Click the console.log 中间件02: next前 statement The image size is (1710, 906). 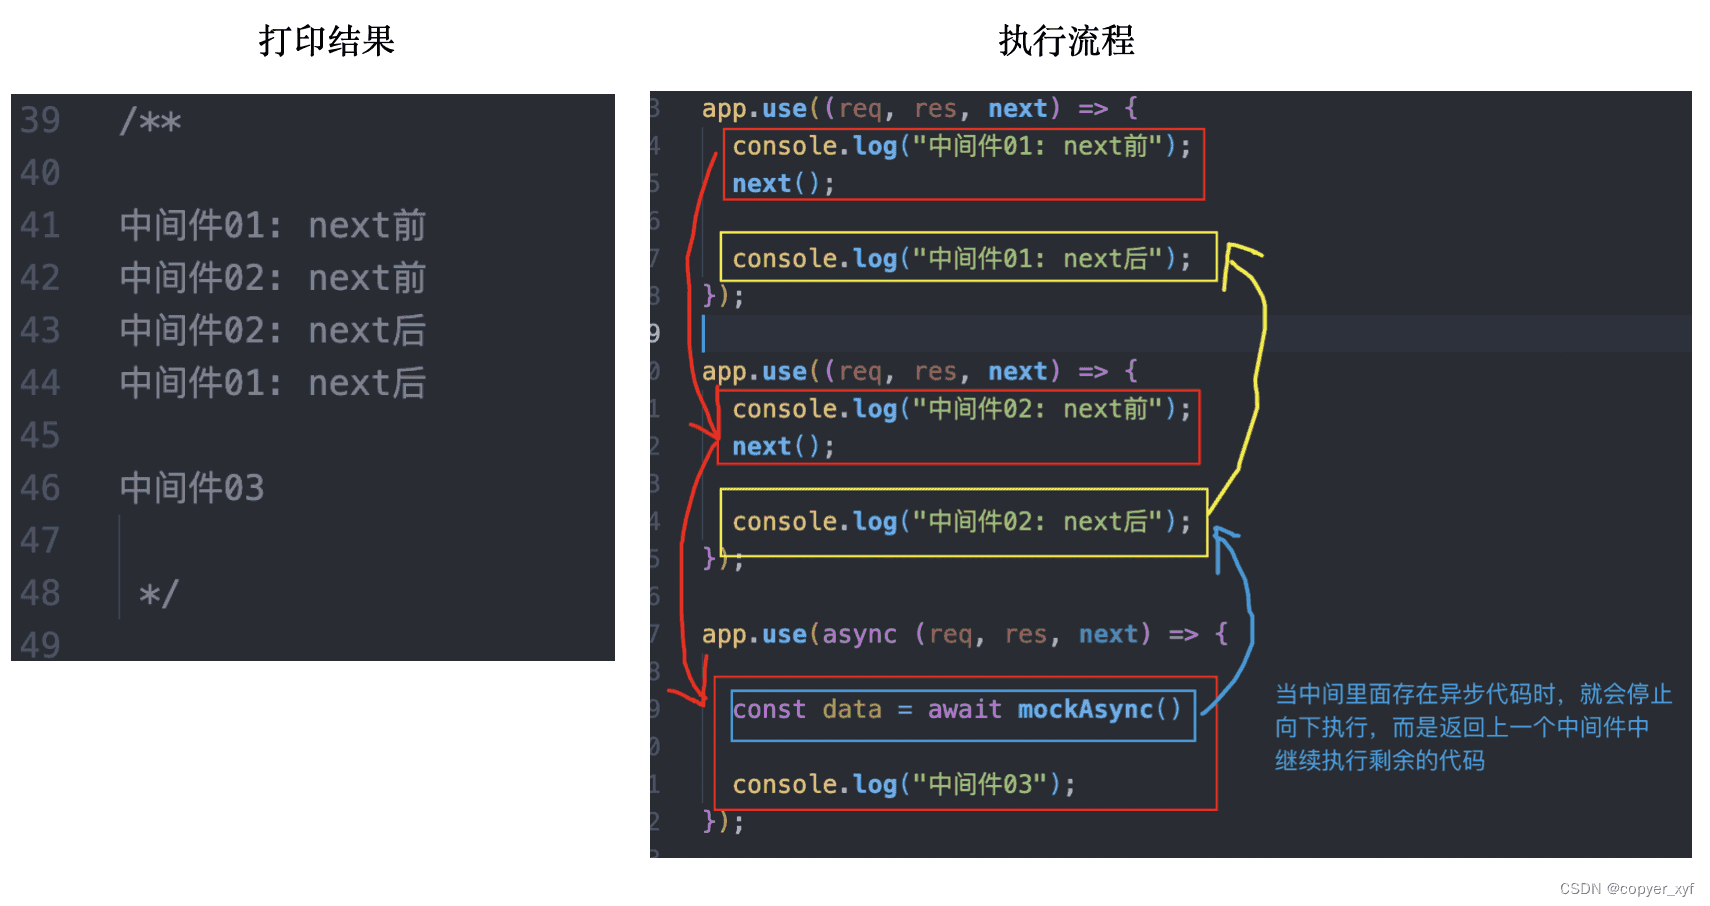pos(960,409)
